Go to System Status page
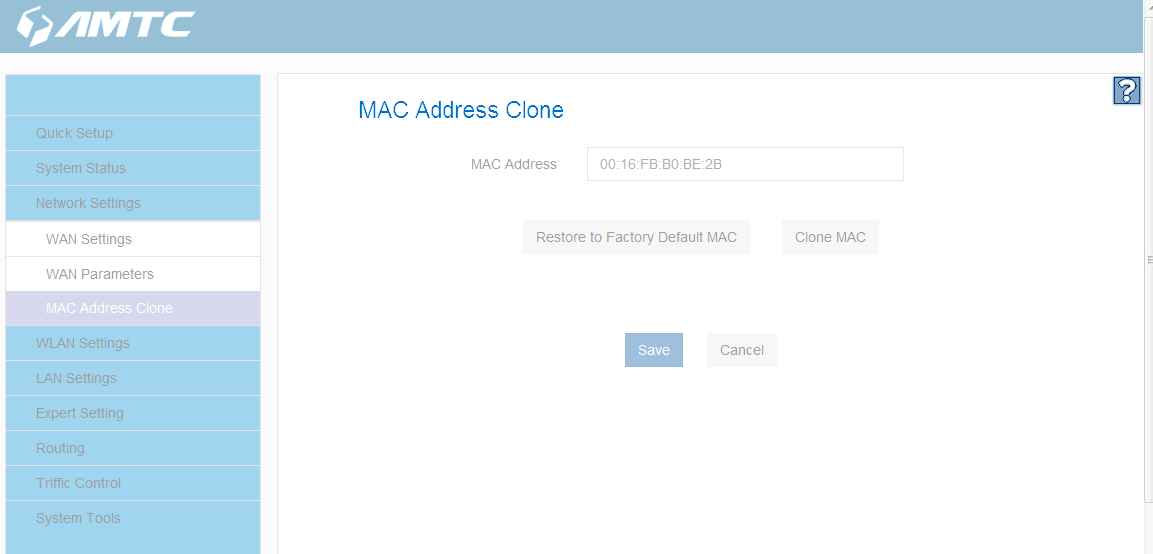1153x554 pixels. (x=133, y=168)
